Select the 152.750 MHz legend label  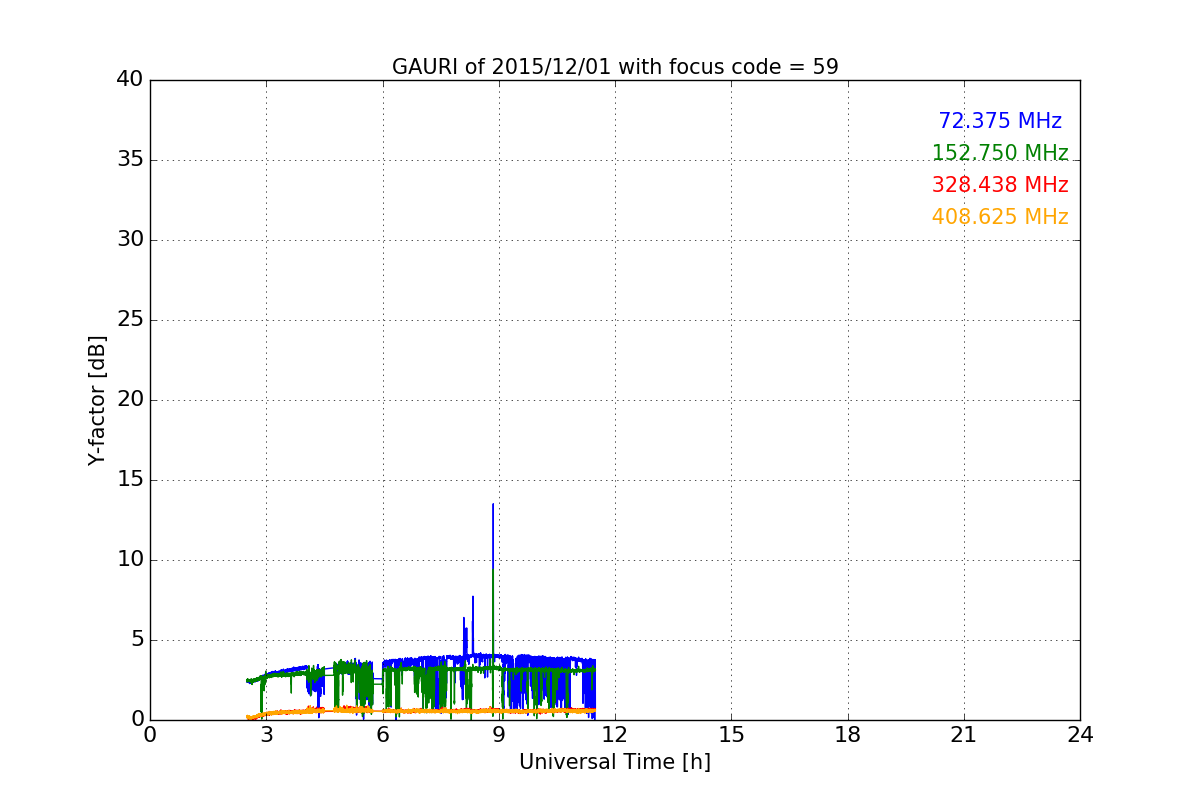pos(1000,153)
